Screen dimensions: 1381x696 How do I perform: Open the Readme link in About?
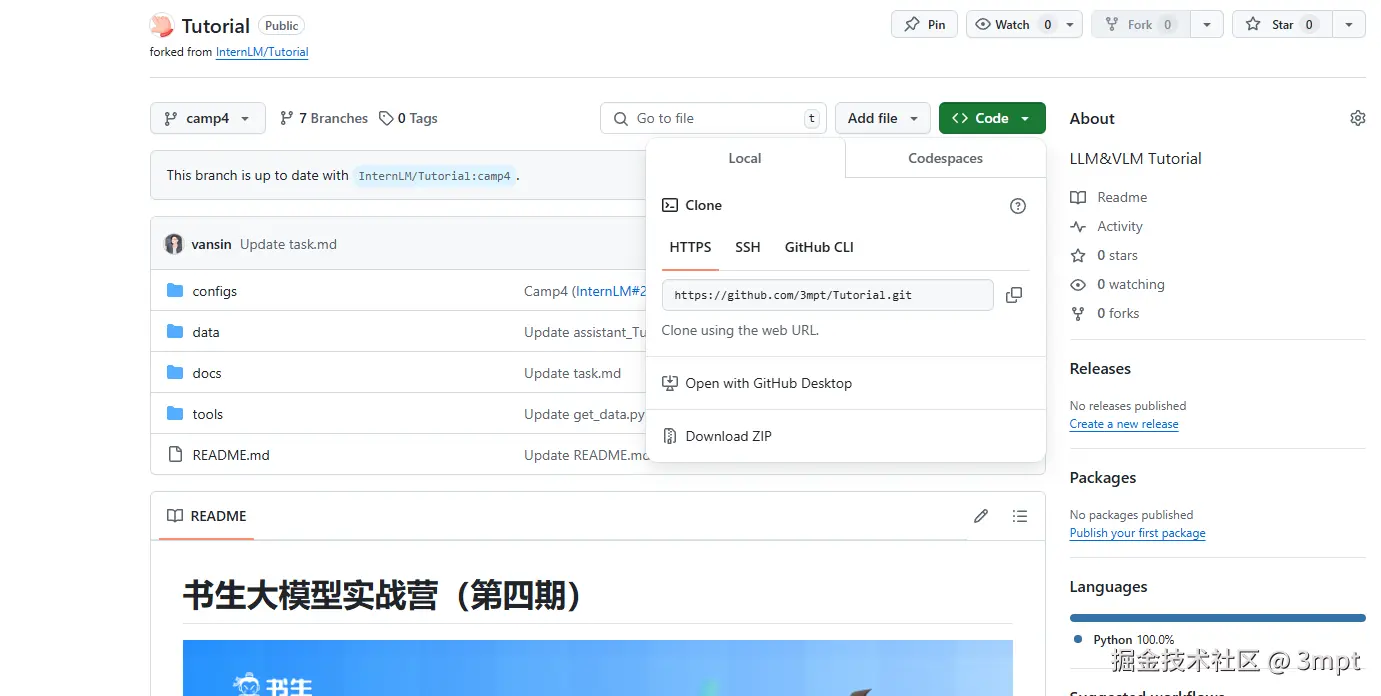1122,197
